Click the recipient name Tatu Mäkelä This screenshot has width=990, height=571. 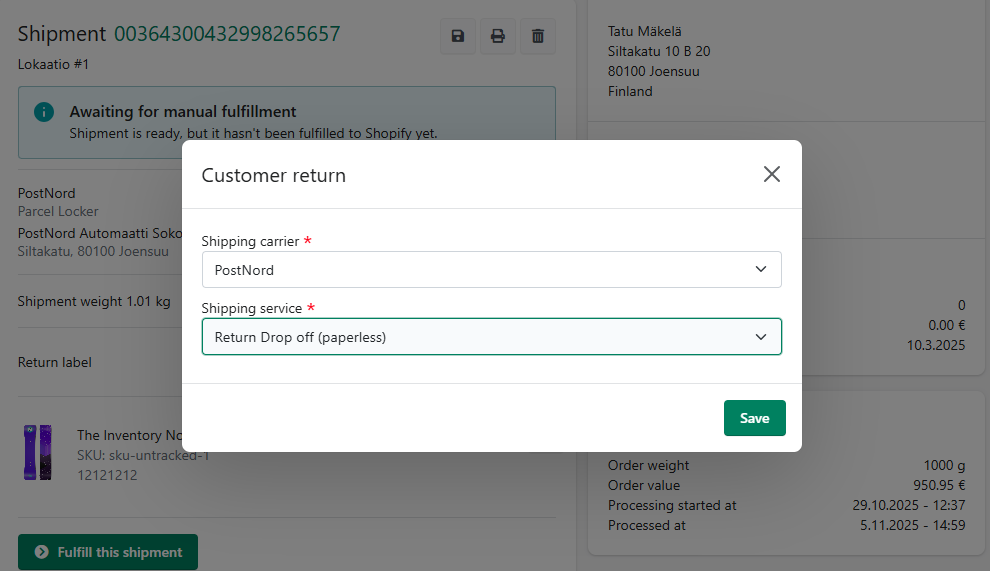(x=645, y=32)
